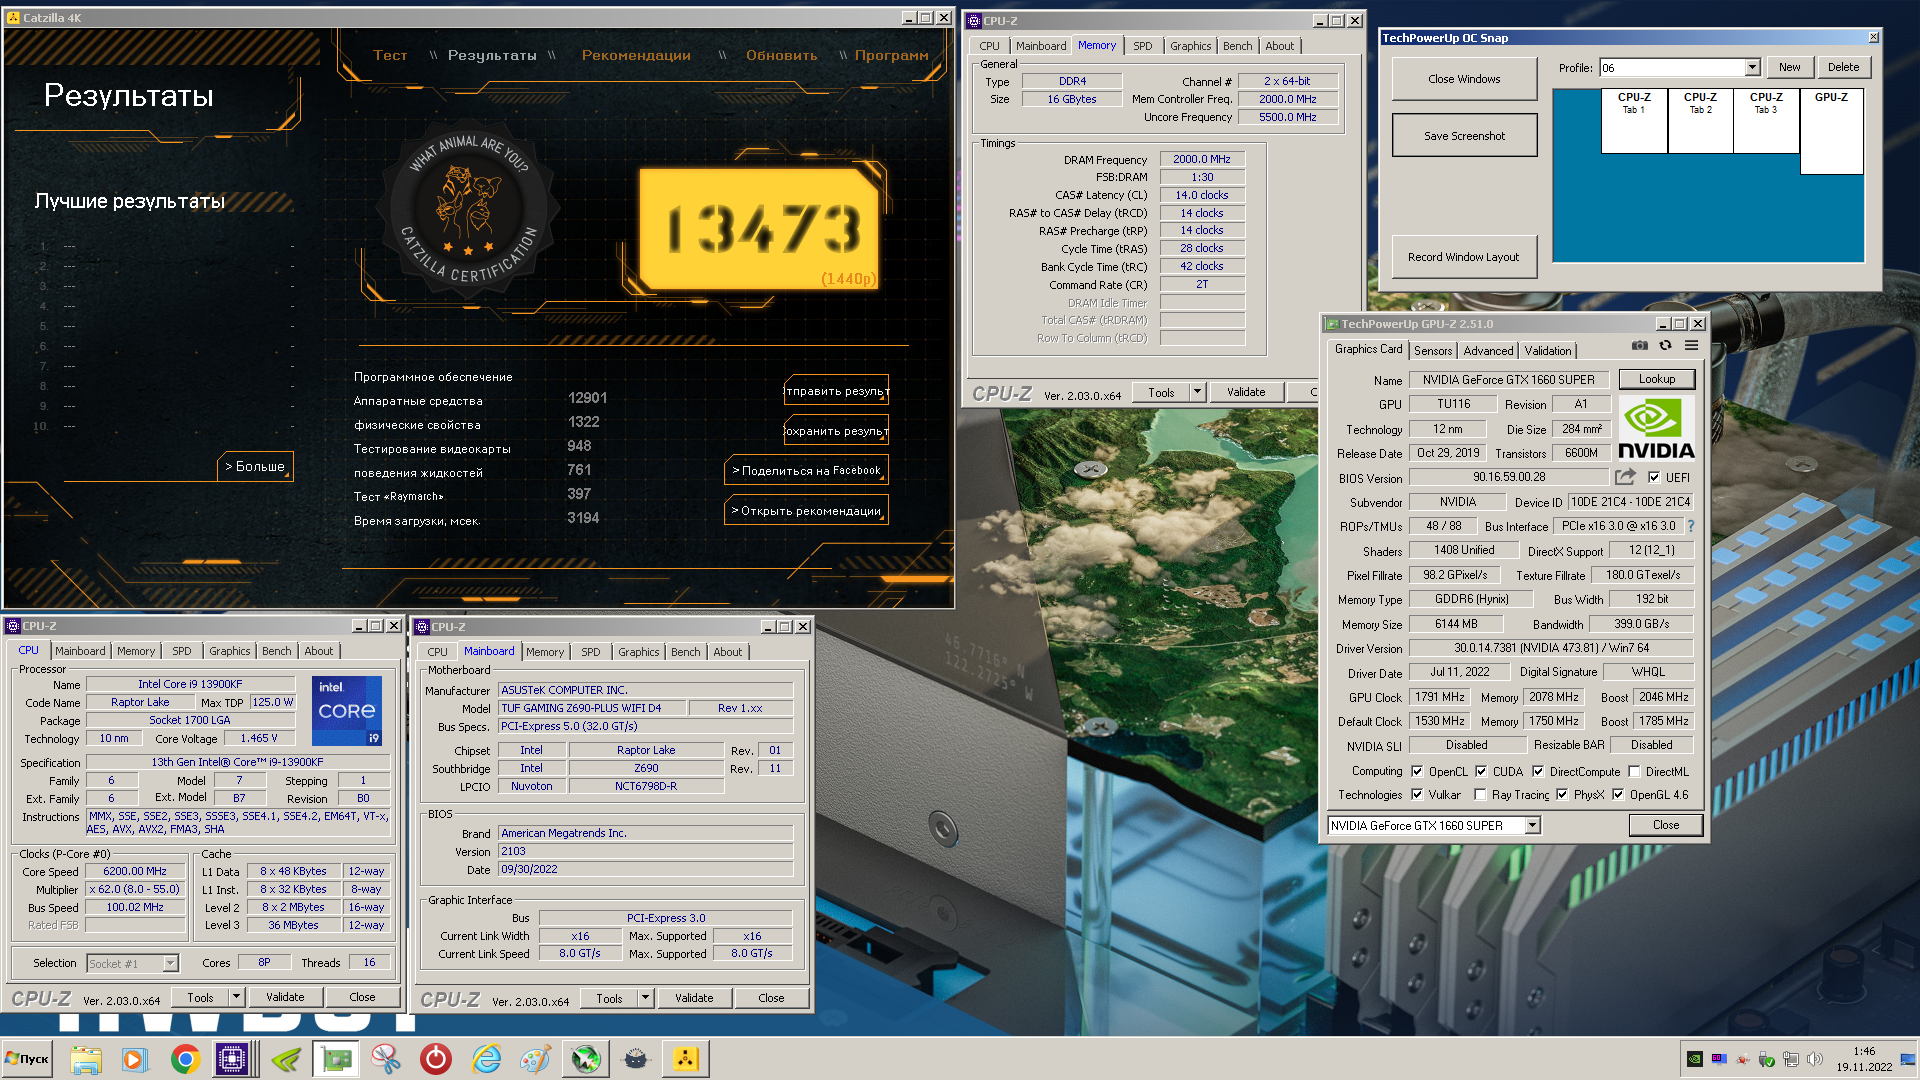Click the safely remove hardware tray icon
The height and width of the screenshot is (1080, 1920).
coord(1767,1059)
